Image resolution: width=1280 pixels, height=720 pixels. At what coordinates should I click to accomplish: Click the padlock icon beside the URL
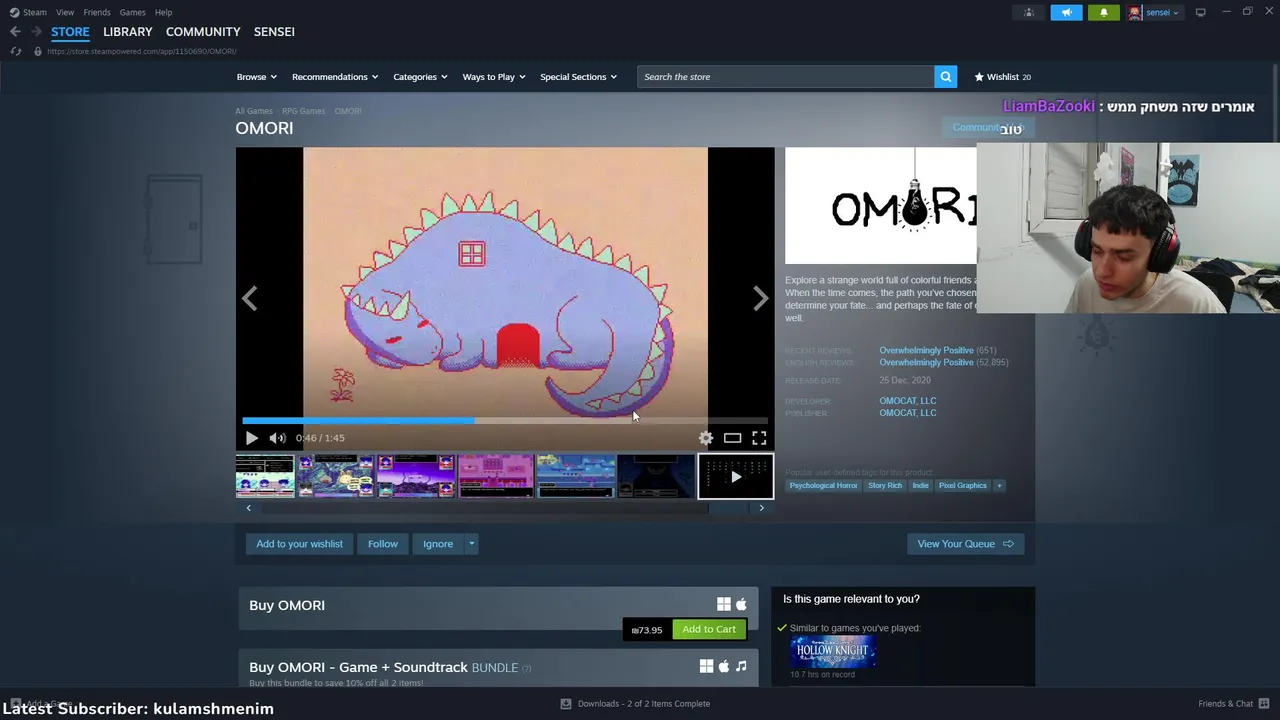[38, 51]
